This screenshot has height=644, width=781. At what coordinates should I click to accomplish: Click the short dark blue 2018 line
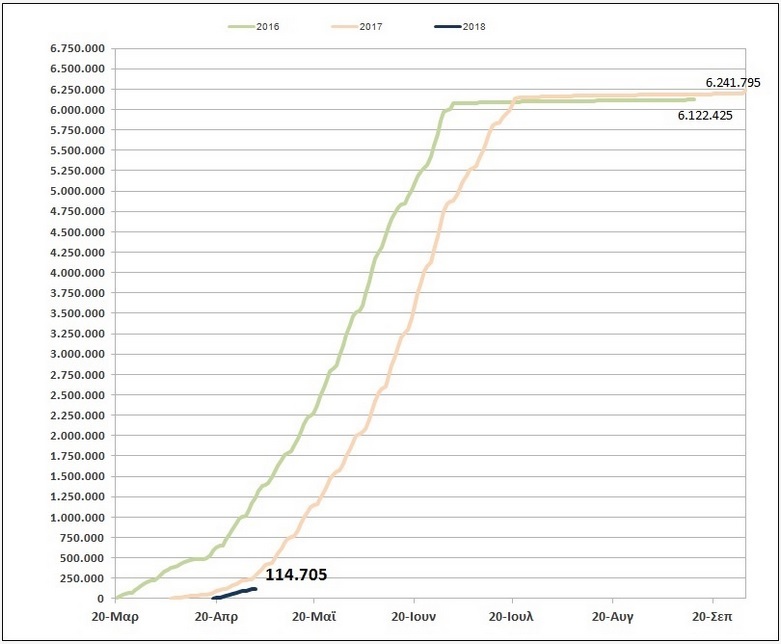pyautogui.click(x=237, y=593)
